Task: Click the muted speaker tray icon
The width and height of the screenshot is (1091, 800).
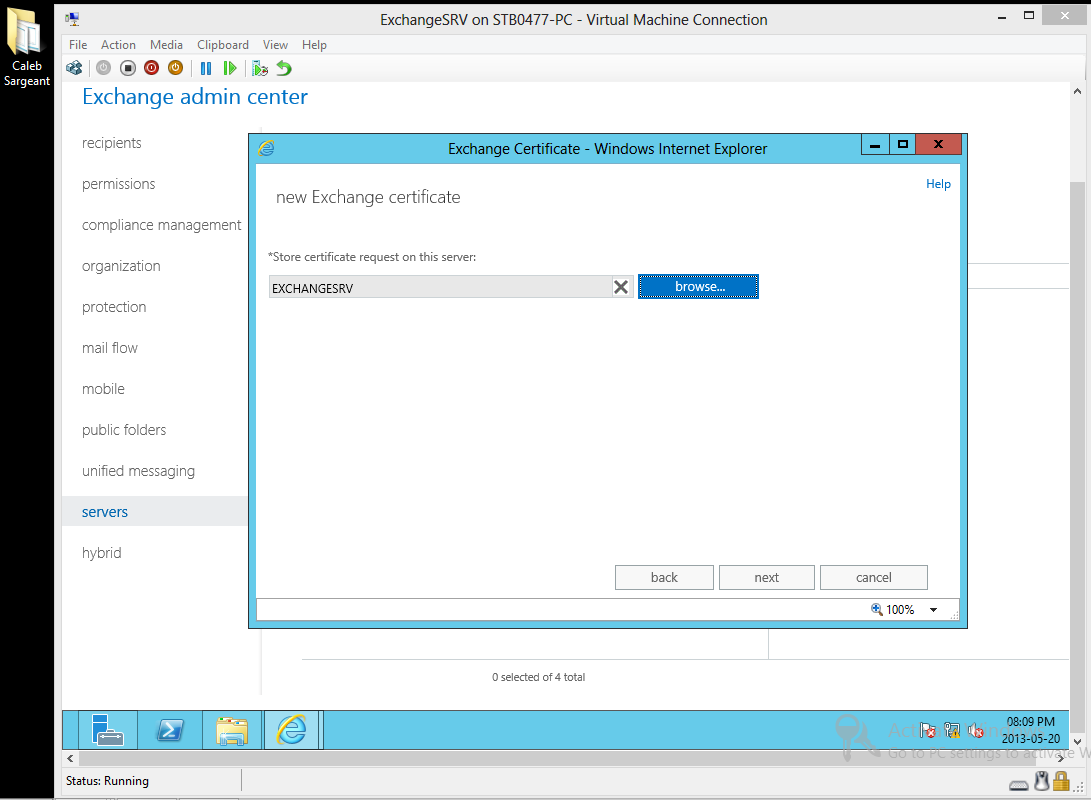Action: point(975,730)
